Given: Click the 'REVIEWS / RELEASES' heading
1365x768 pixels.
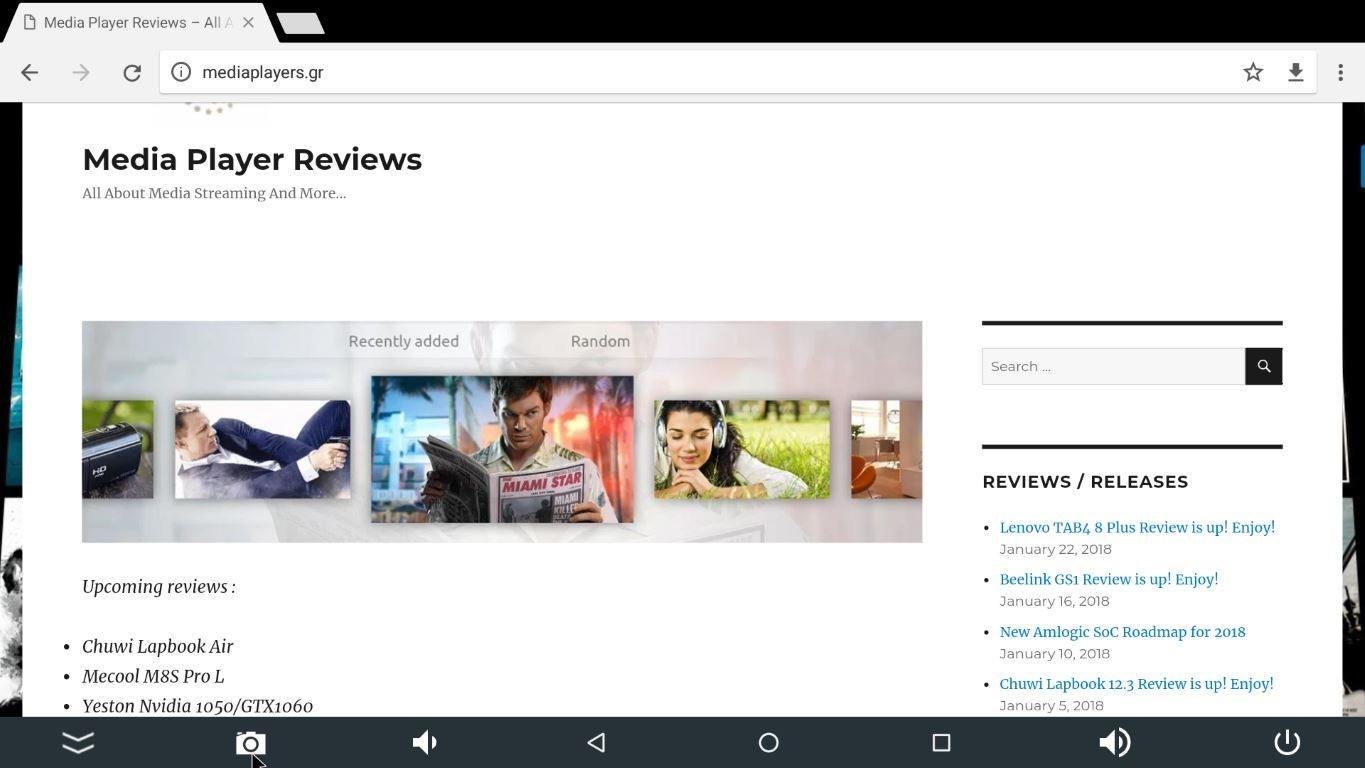Looking at the screenshot, I should [x=1085, y=481].
